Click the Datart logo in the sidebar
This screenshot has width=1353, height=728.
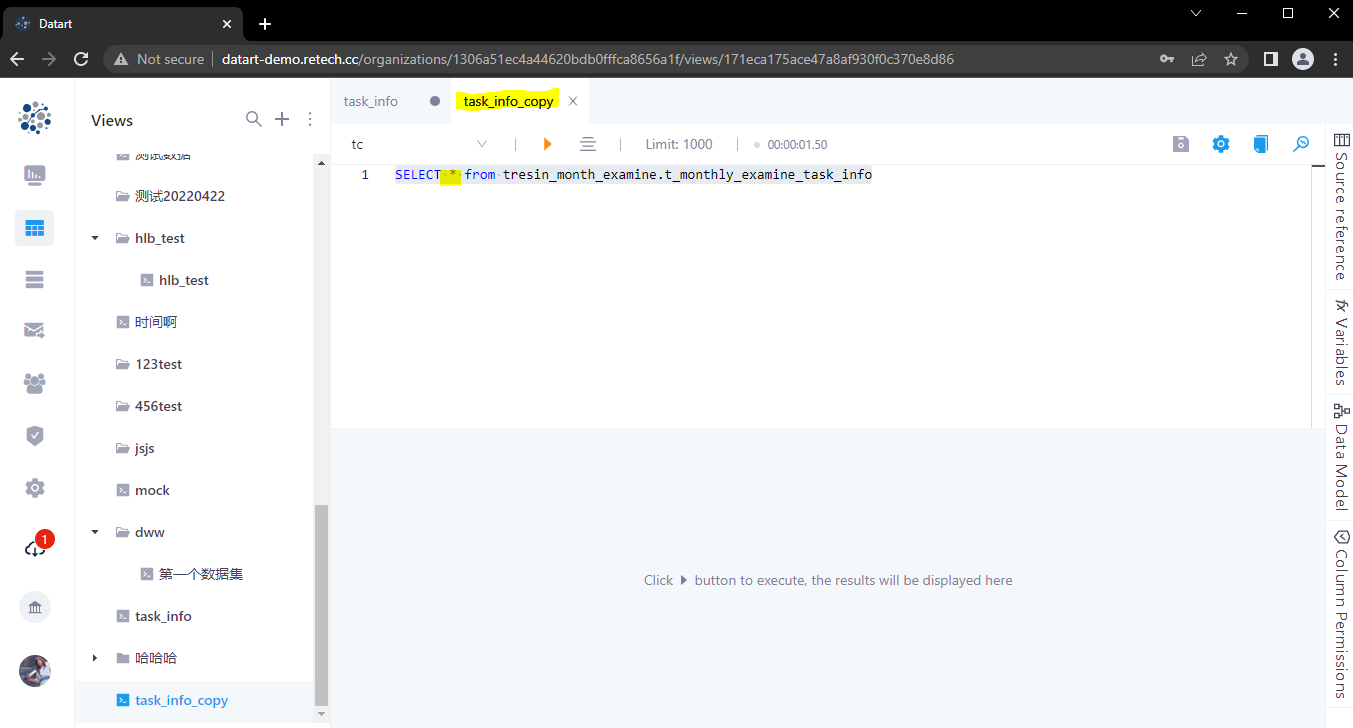tap(34, 117)
